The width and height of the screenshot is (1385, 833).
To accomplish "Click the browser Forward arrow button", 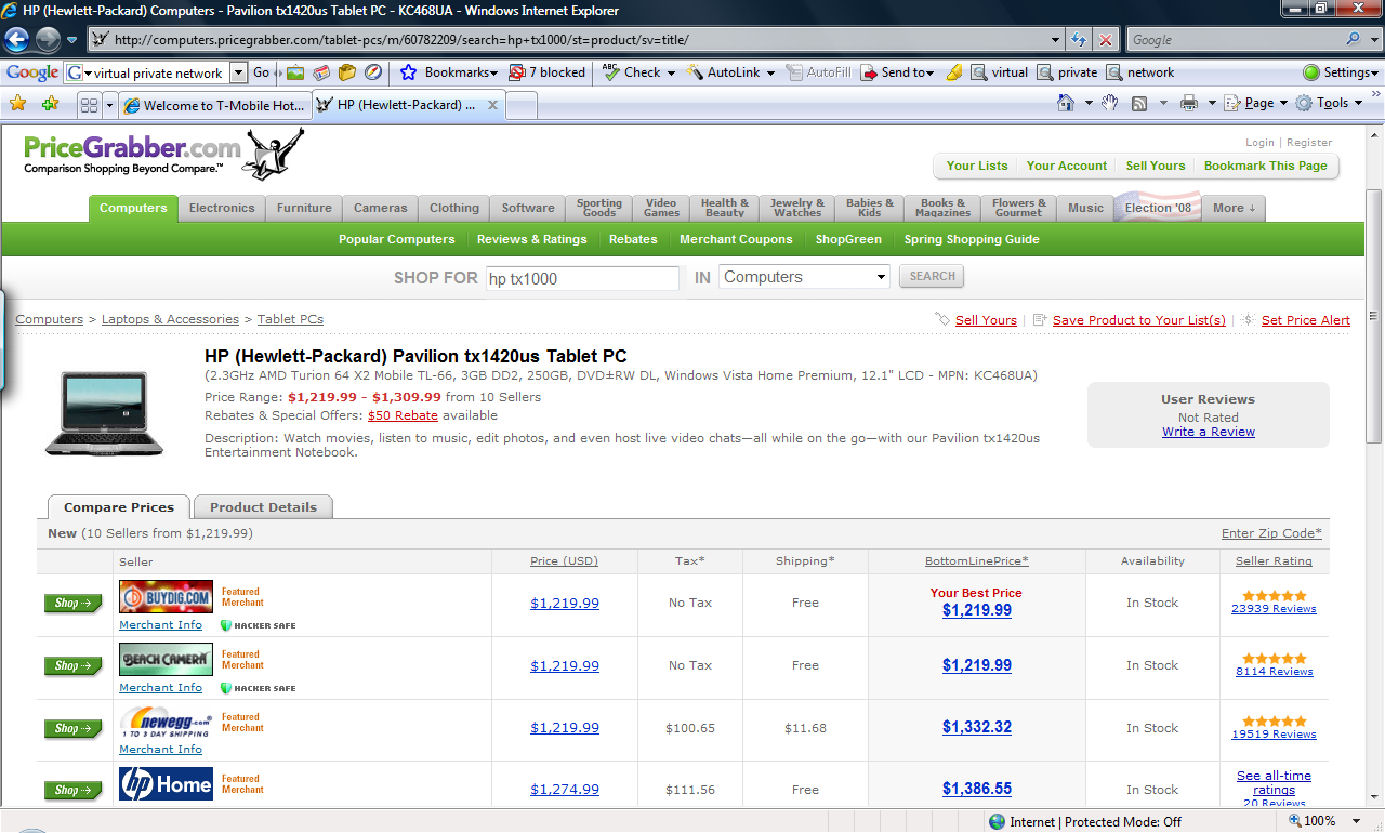I will (x=47, y=40).
